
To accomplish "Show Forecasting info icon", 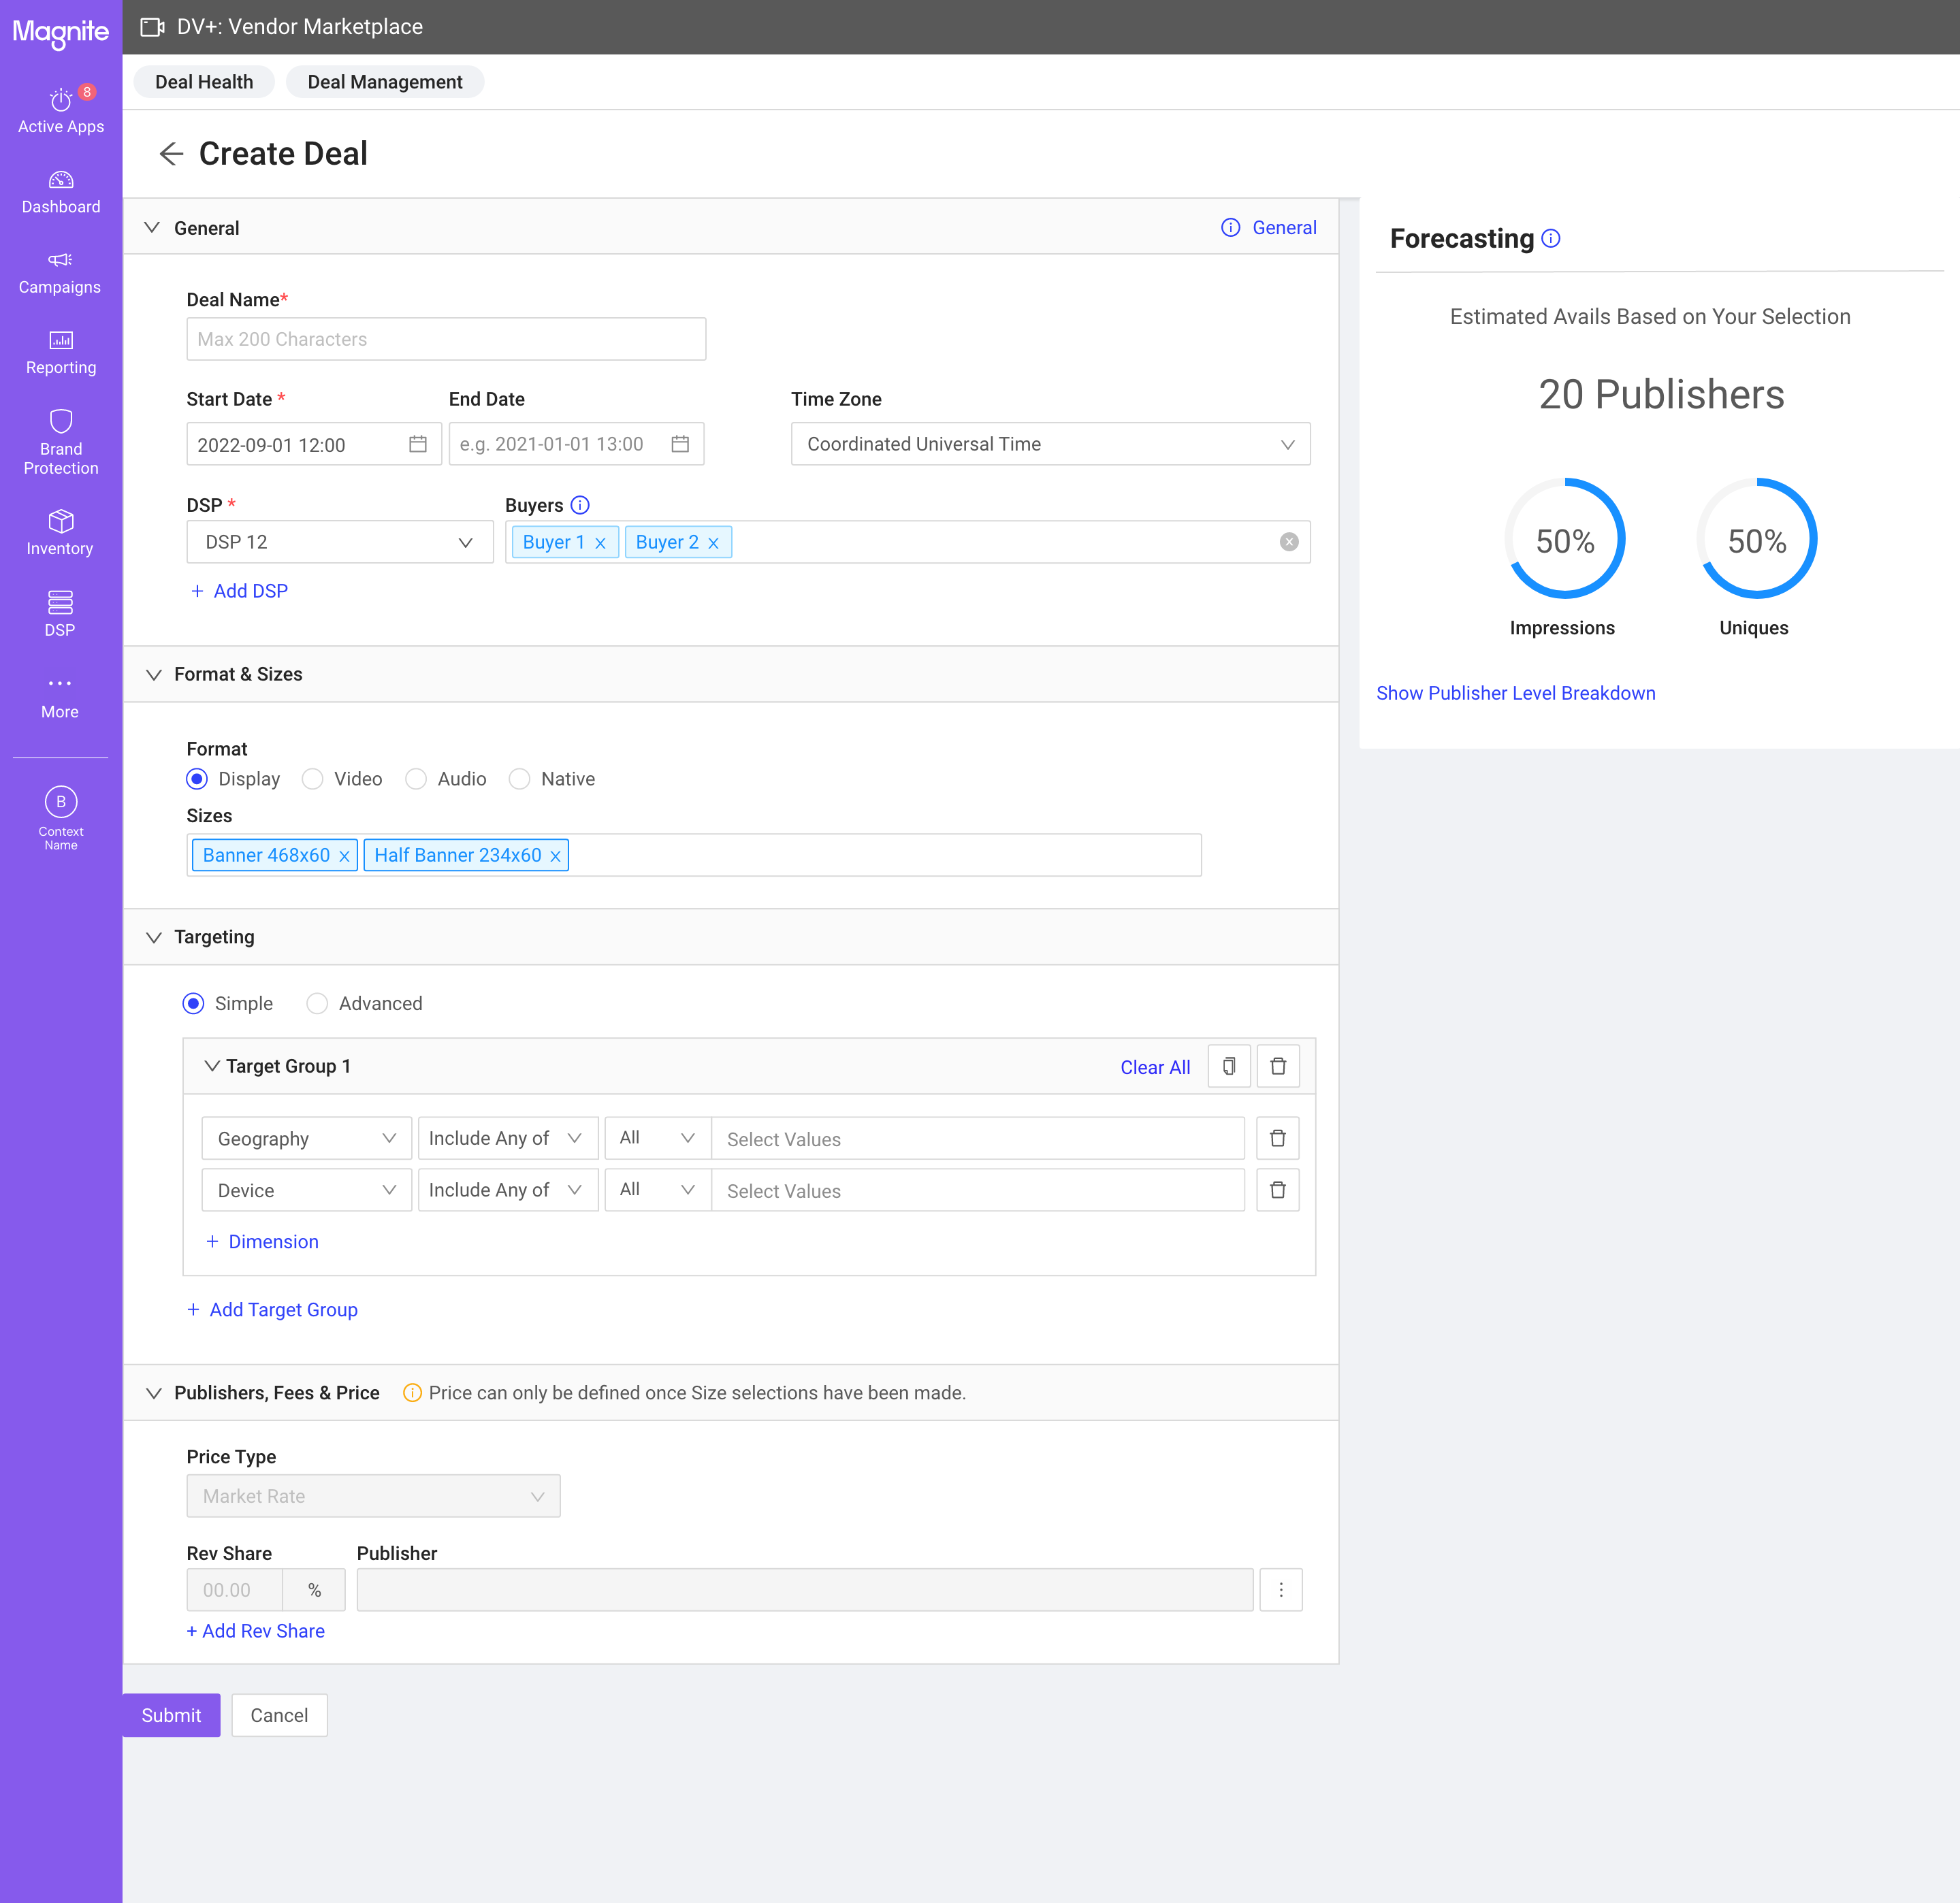I will click(x=1551, y=238).
